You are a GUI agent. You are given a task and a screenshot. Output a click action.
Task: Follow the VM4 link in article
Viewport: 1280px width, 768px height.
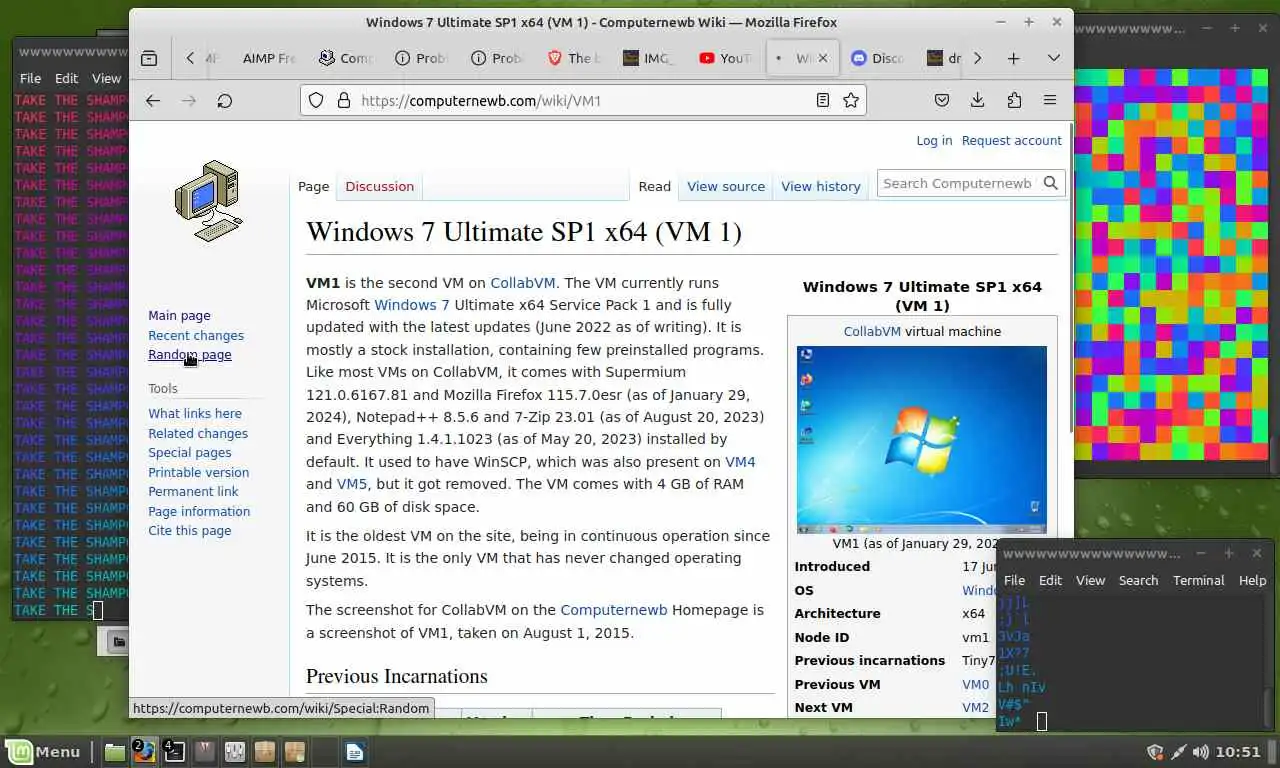coord(740,462)
